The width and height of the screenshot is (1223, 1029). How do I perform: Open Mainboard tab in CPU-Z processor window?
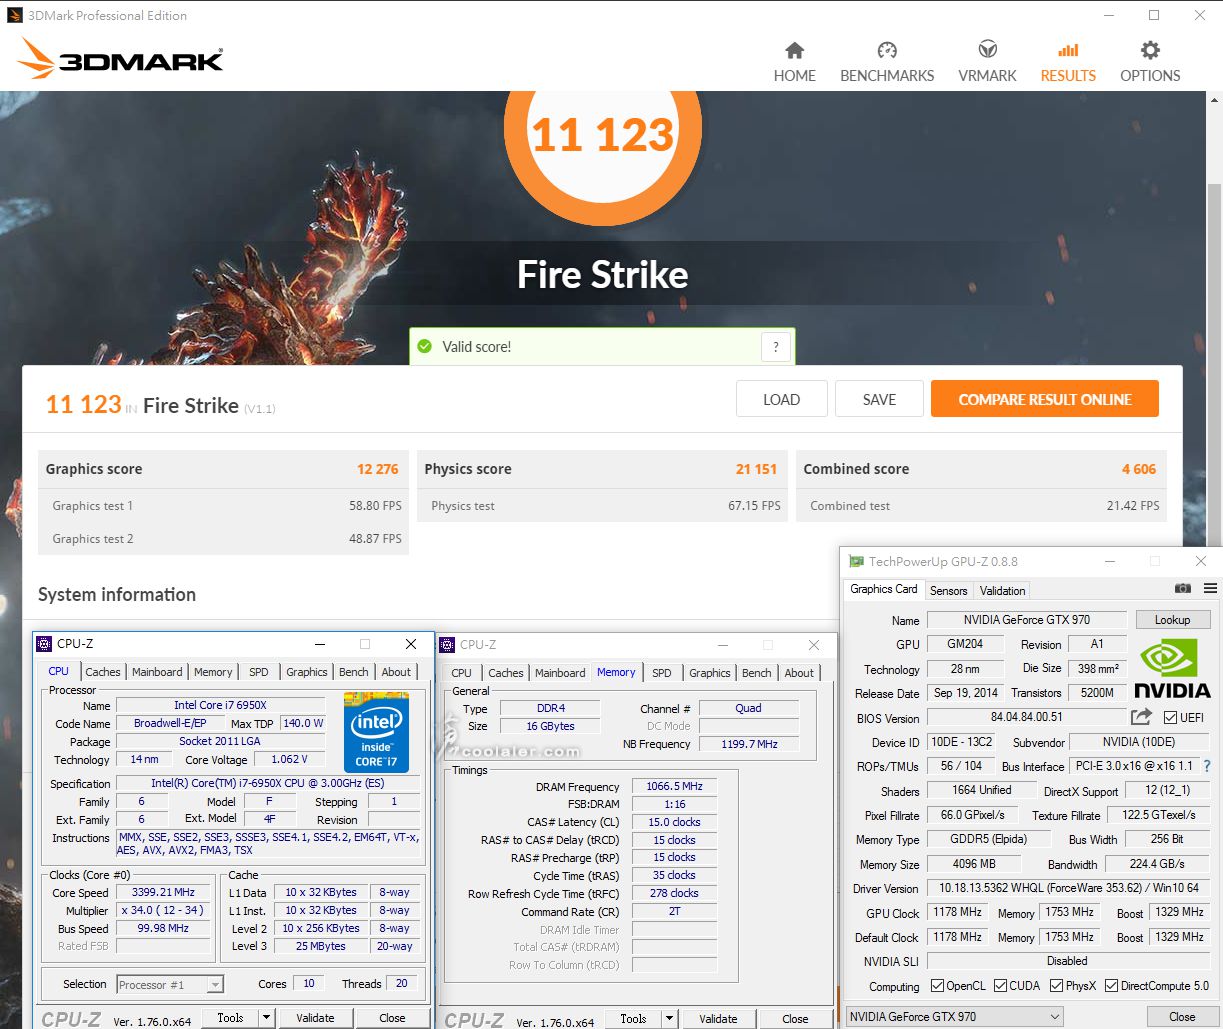(157, 672)
